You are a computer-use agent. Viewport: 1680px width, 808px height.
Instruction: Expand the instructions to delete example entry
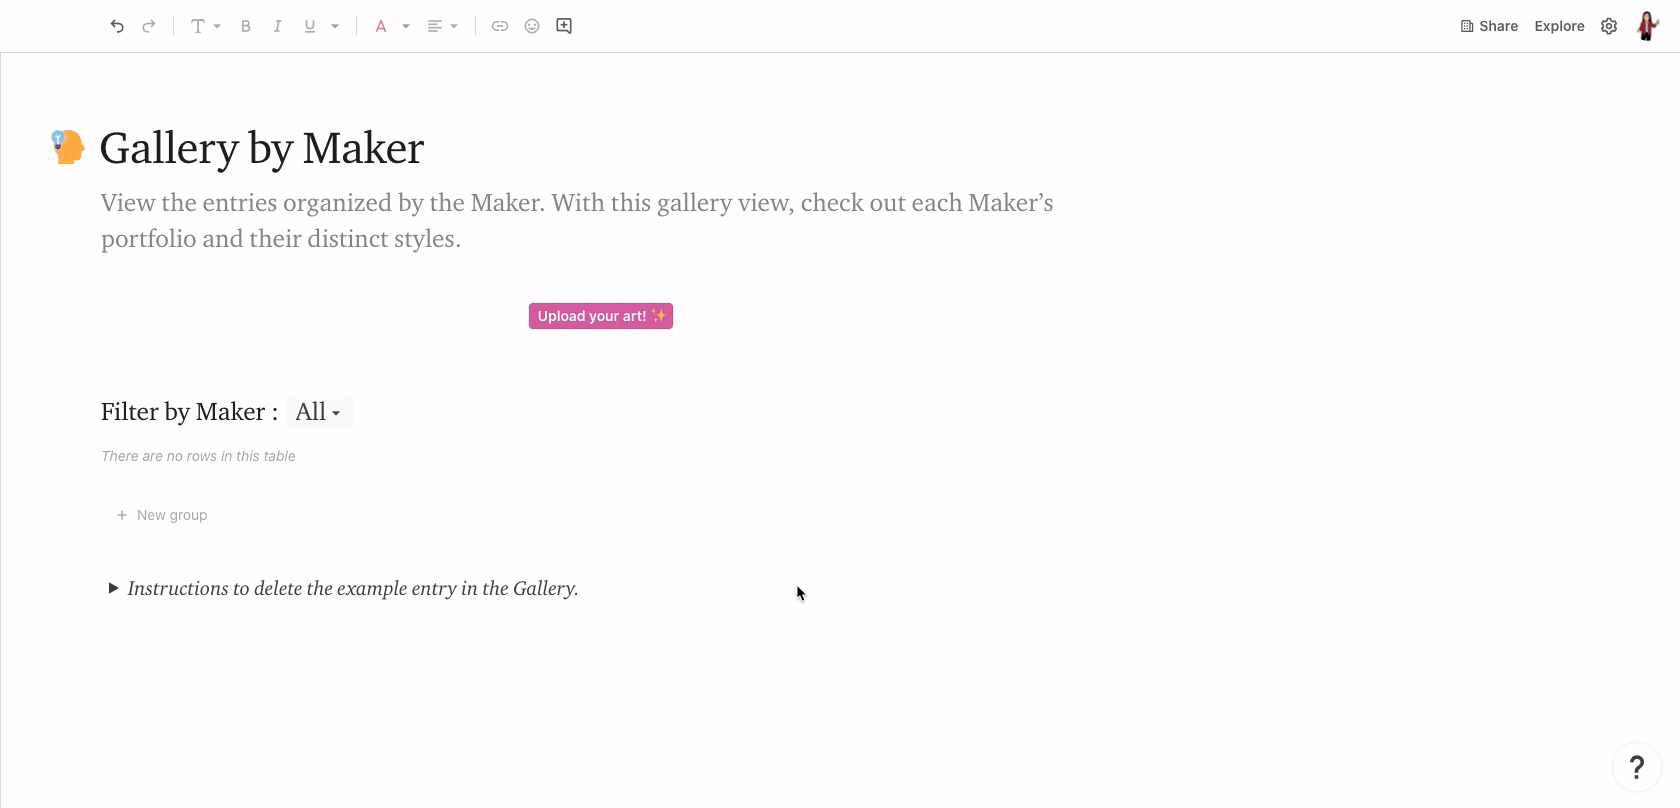pos(113,589)
